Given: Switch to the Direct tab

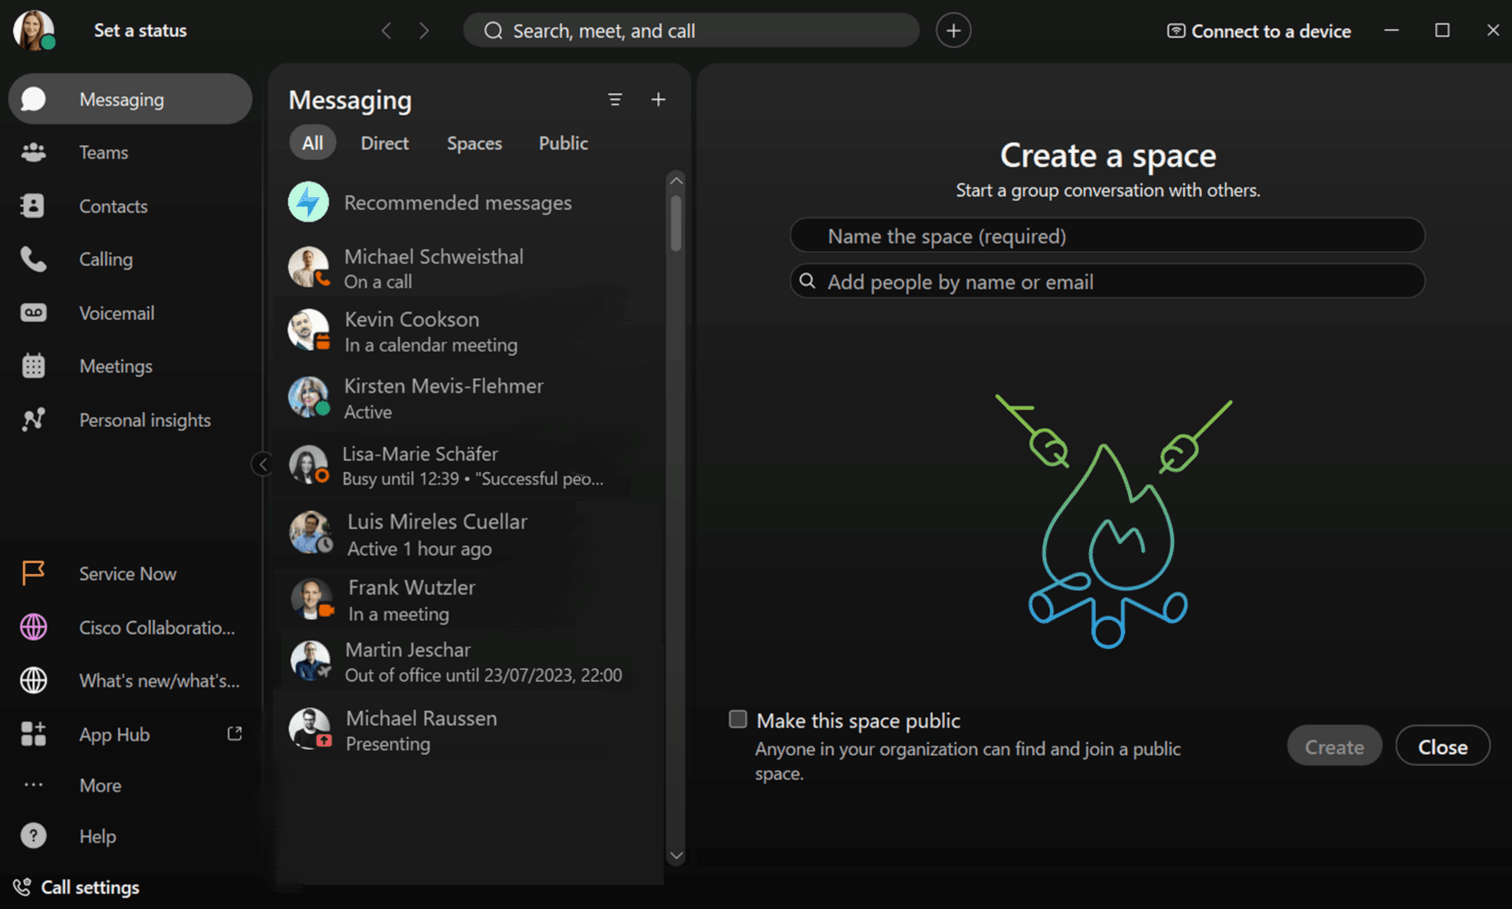Looking at the screenshot, I should click(x=384, y=143).
